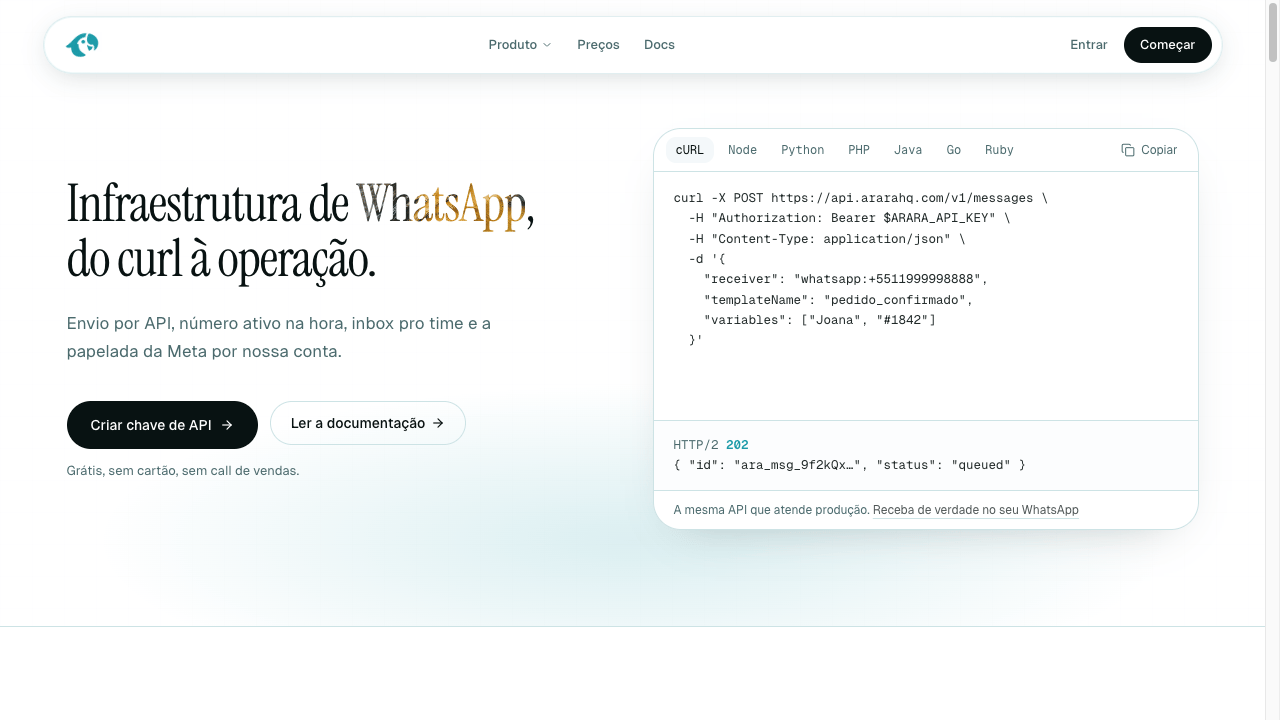Click the page vertical scrollbar thumb
This screenshot has height=720, width=1280.
(1273, 33)
